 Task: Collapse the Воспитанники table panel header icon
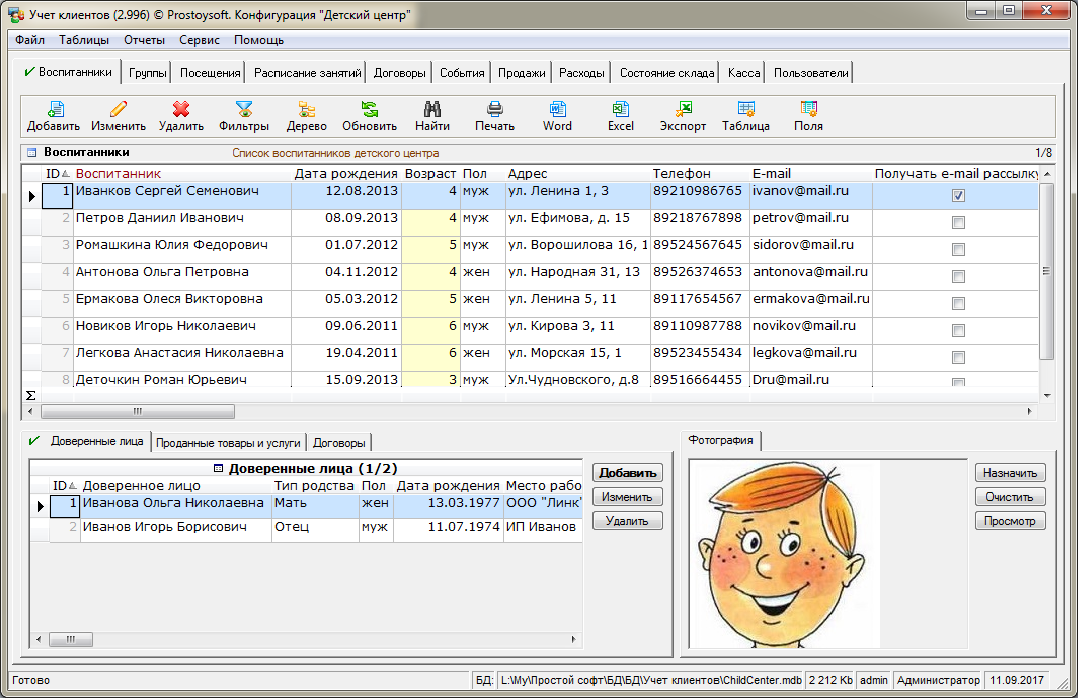point(31,153)
